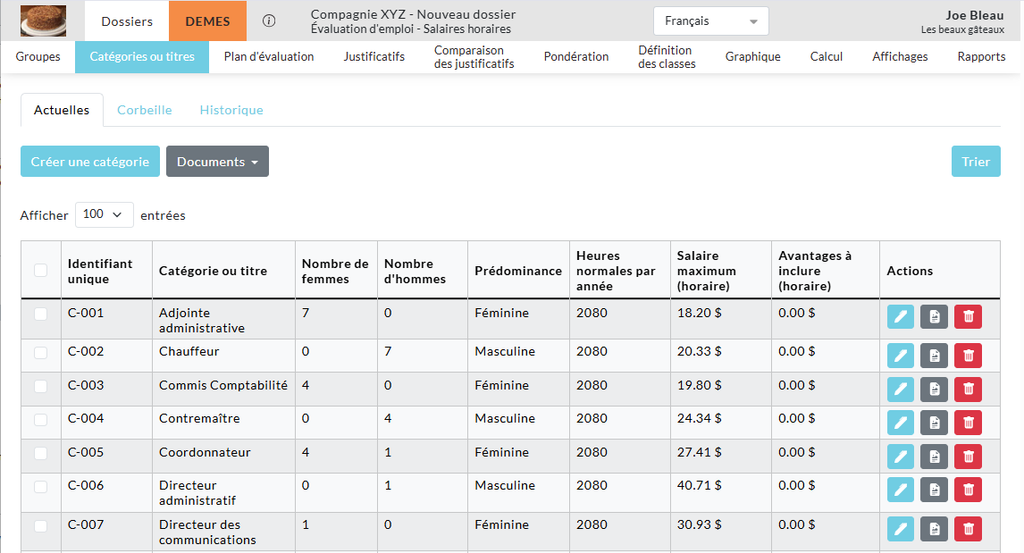1024x553 pixels.
Task: Open the Dossiers tab
Action: (127, 21)
